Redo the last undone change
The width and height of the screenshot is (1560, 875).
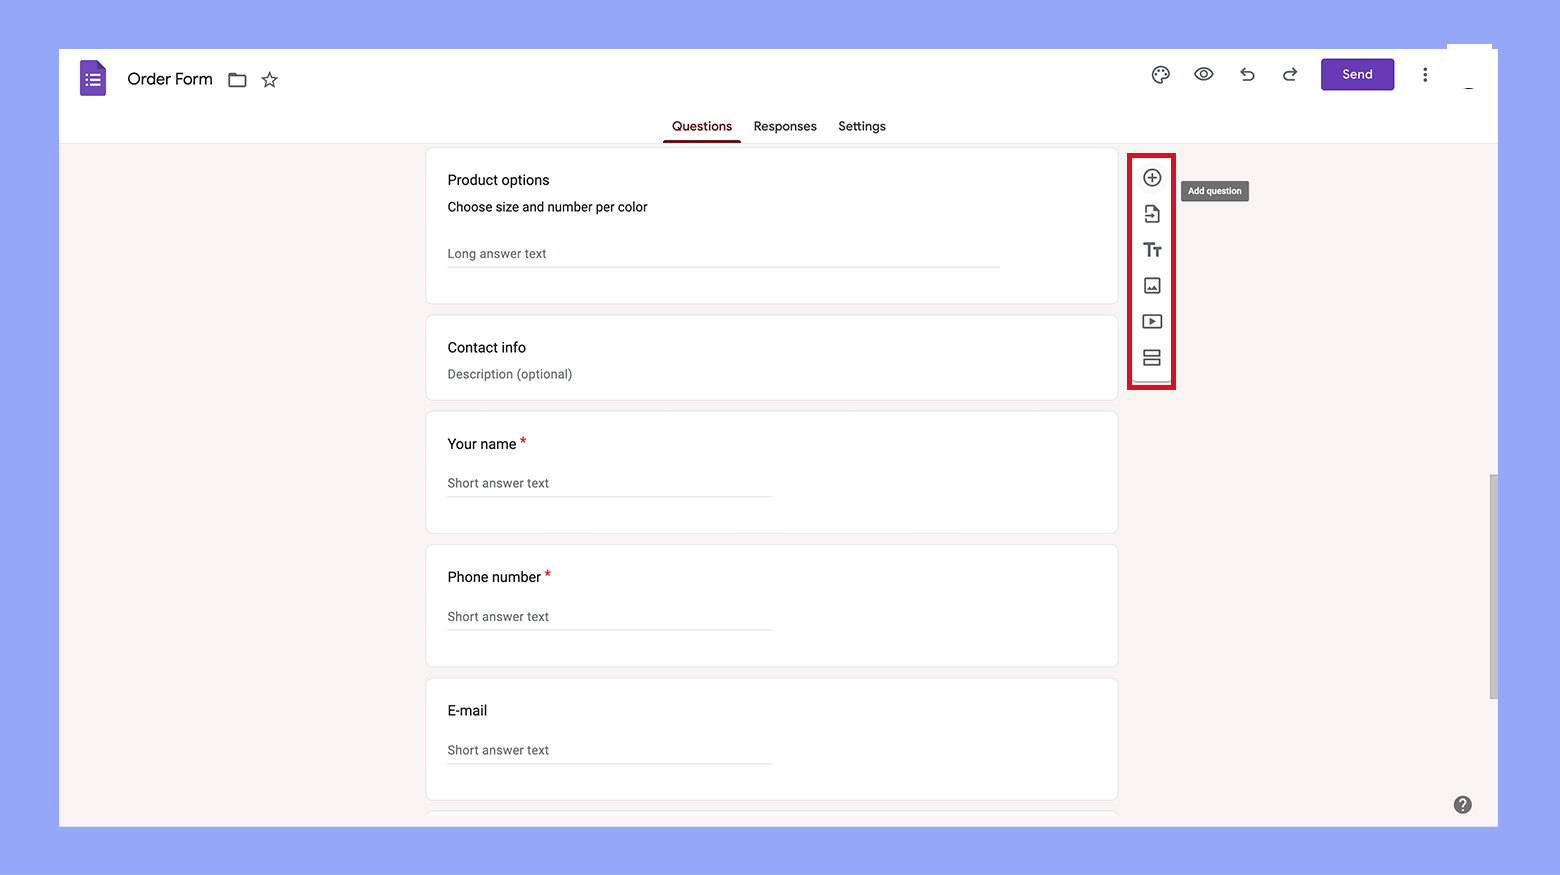tap(1289, 74)
